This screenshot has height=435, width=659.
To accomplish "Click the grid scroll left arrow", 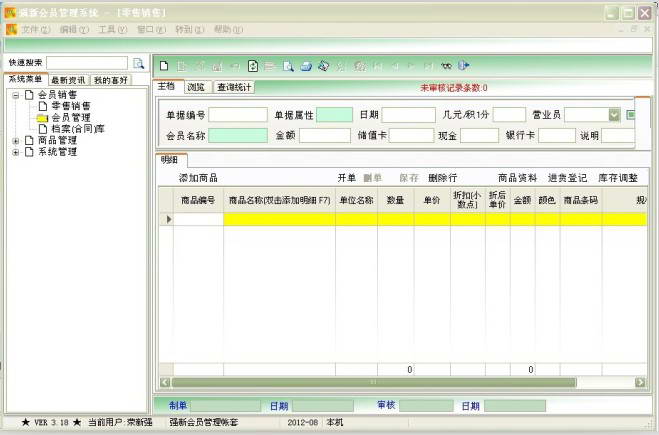I will coord(165,382).
